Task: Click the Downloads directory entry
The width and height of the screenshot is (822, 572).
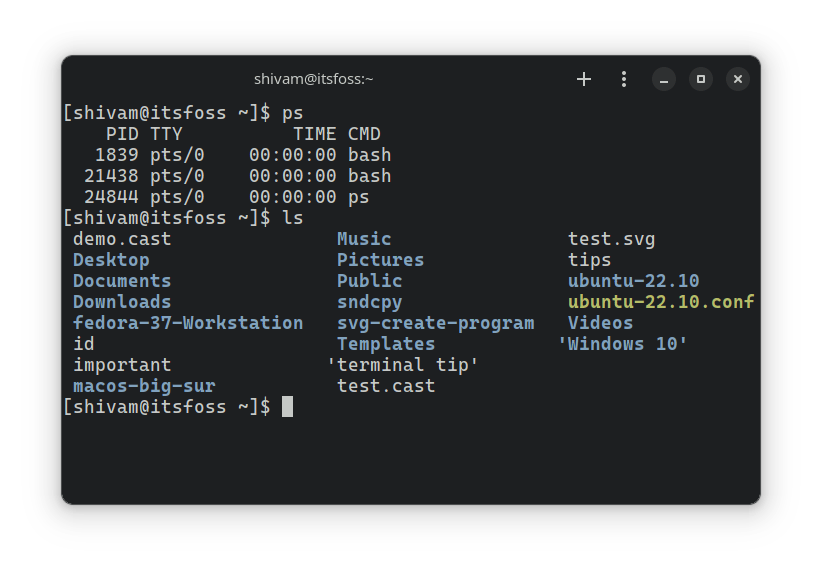Action: 122,302
